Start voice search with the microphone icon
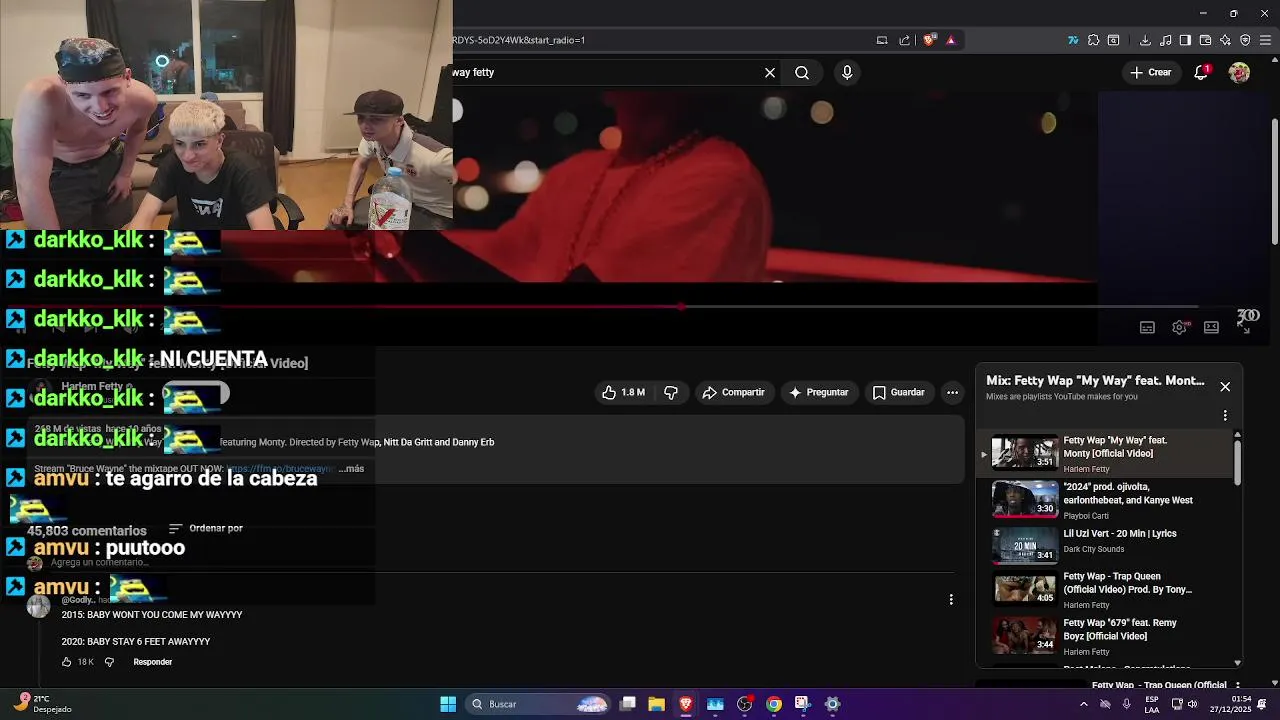Screen dimensions: 1280x720 pos(847,73)
